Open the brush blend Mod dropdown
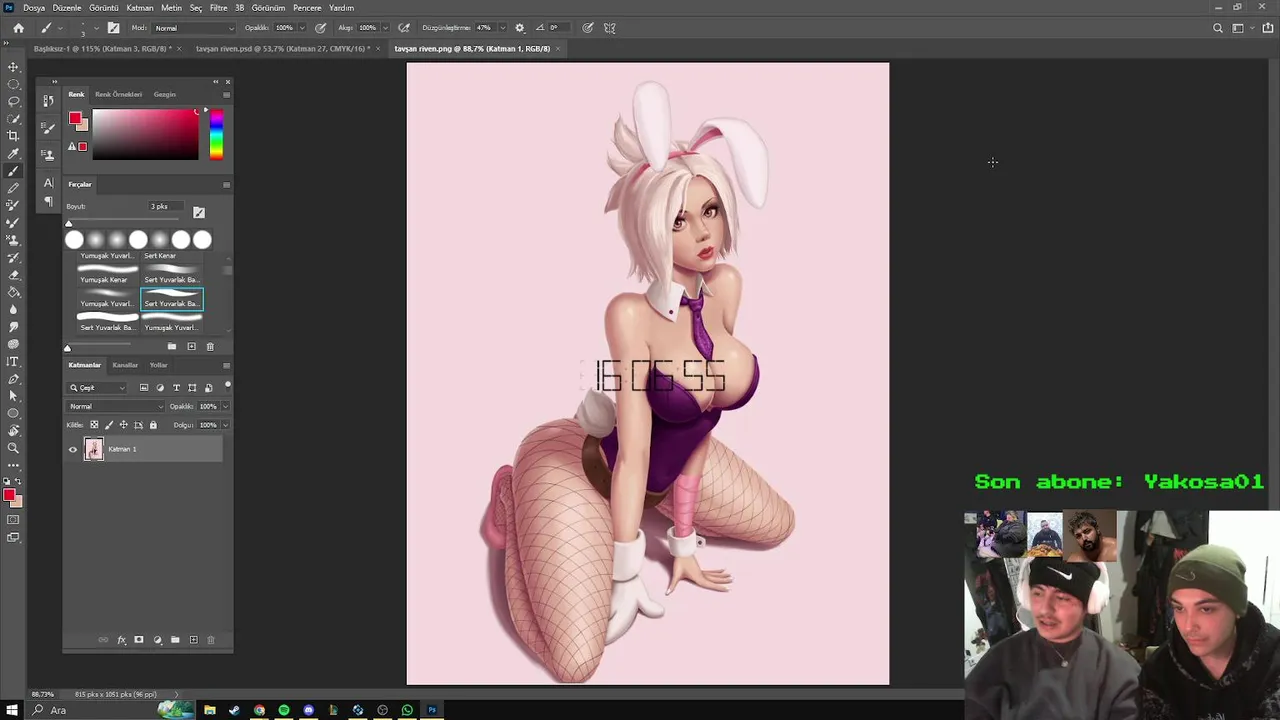The width and height of the screenshot is (1280, 720). pyautogui.click(x=194, y=28)
